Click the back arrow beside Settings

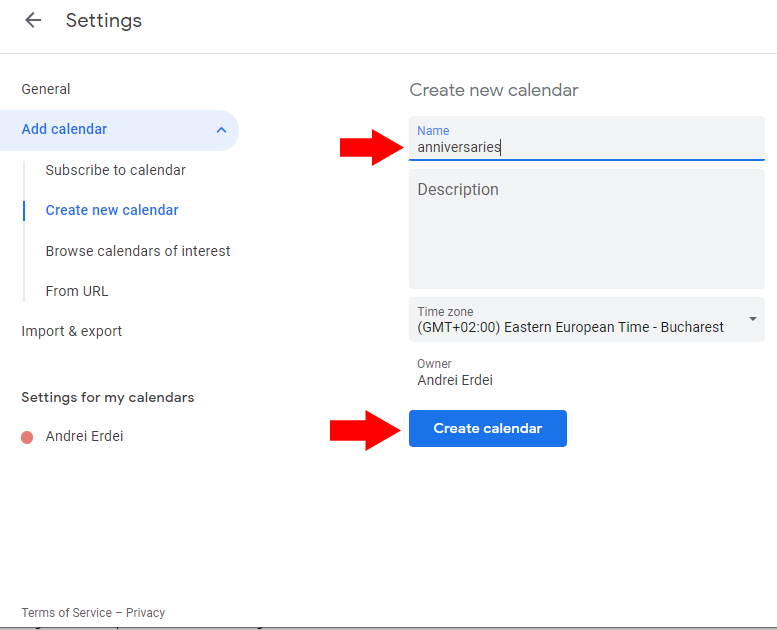33,21
